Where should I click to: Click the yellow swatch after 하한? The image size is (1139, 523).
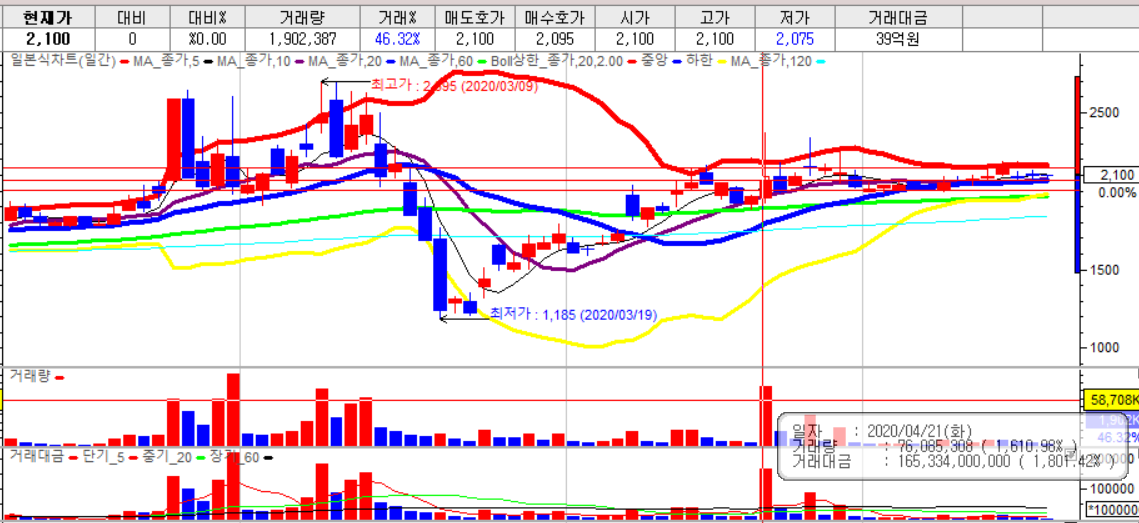click(x=721, y=62)
